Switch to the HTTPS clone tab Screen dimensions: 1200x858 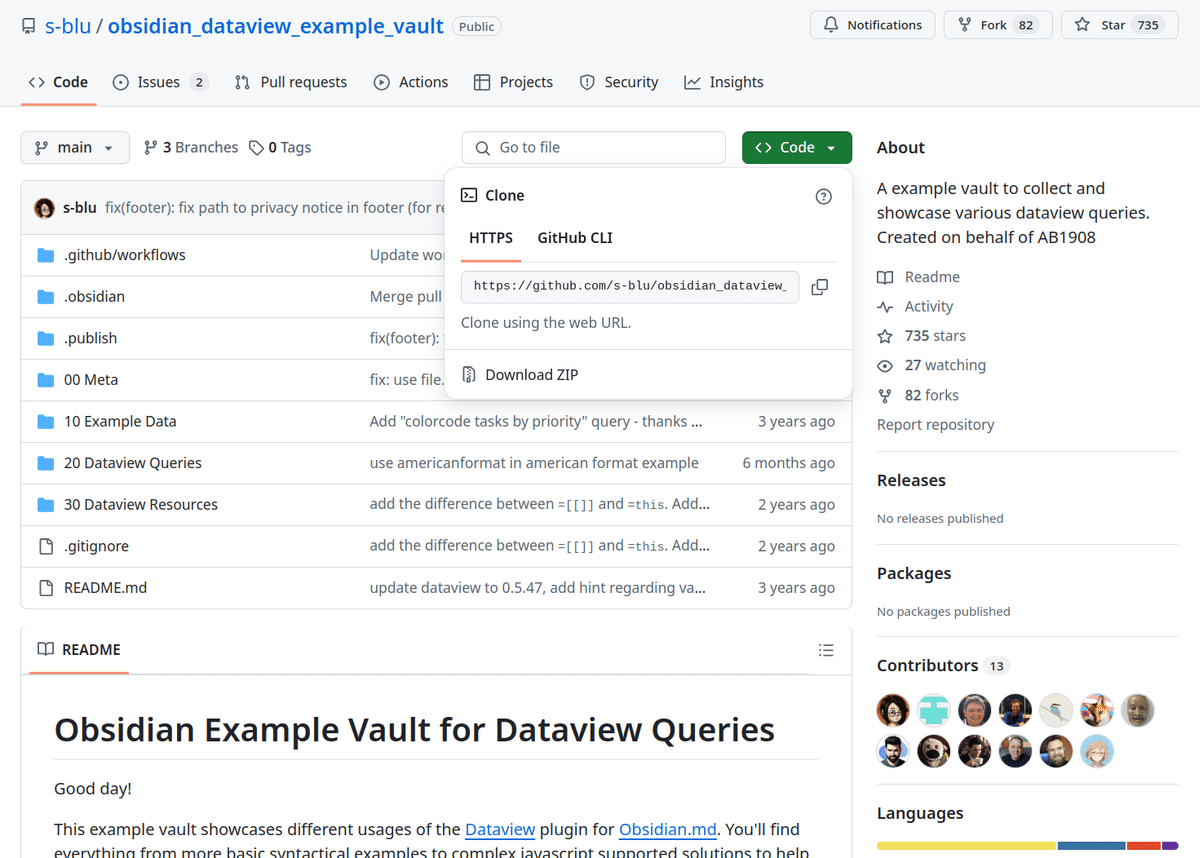tap(490, 238)
